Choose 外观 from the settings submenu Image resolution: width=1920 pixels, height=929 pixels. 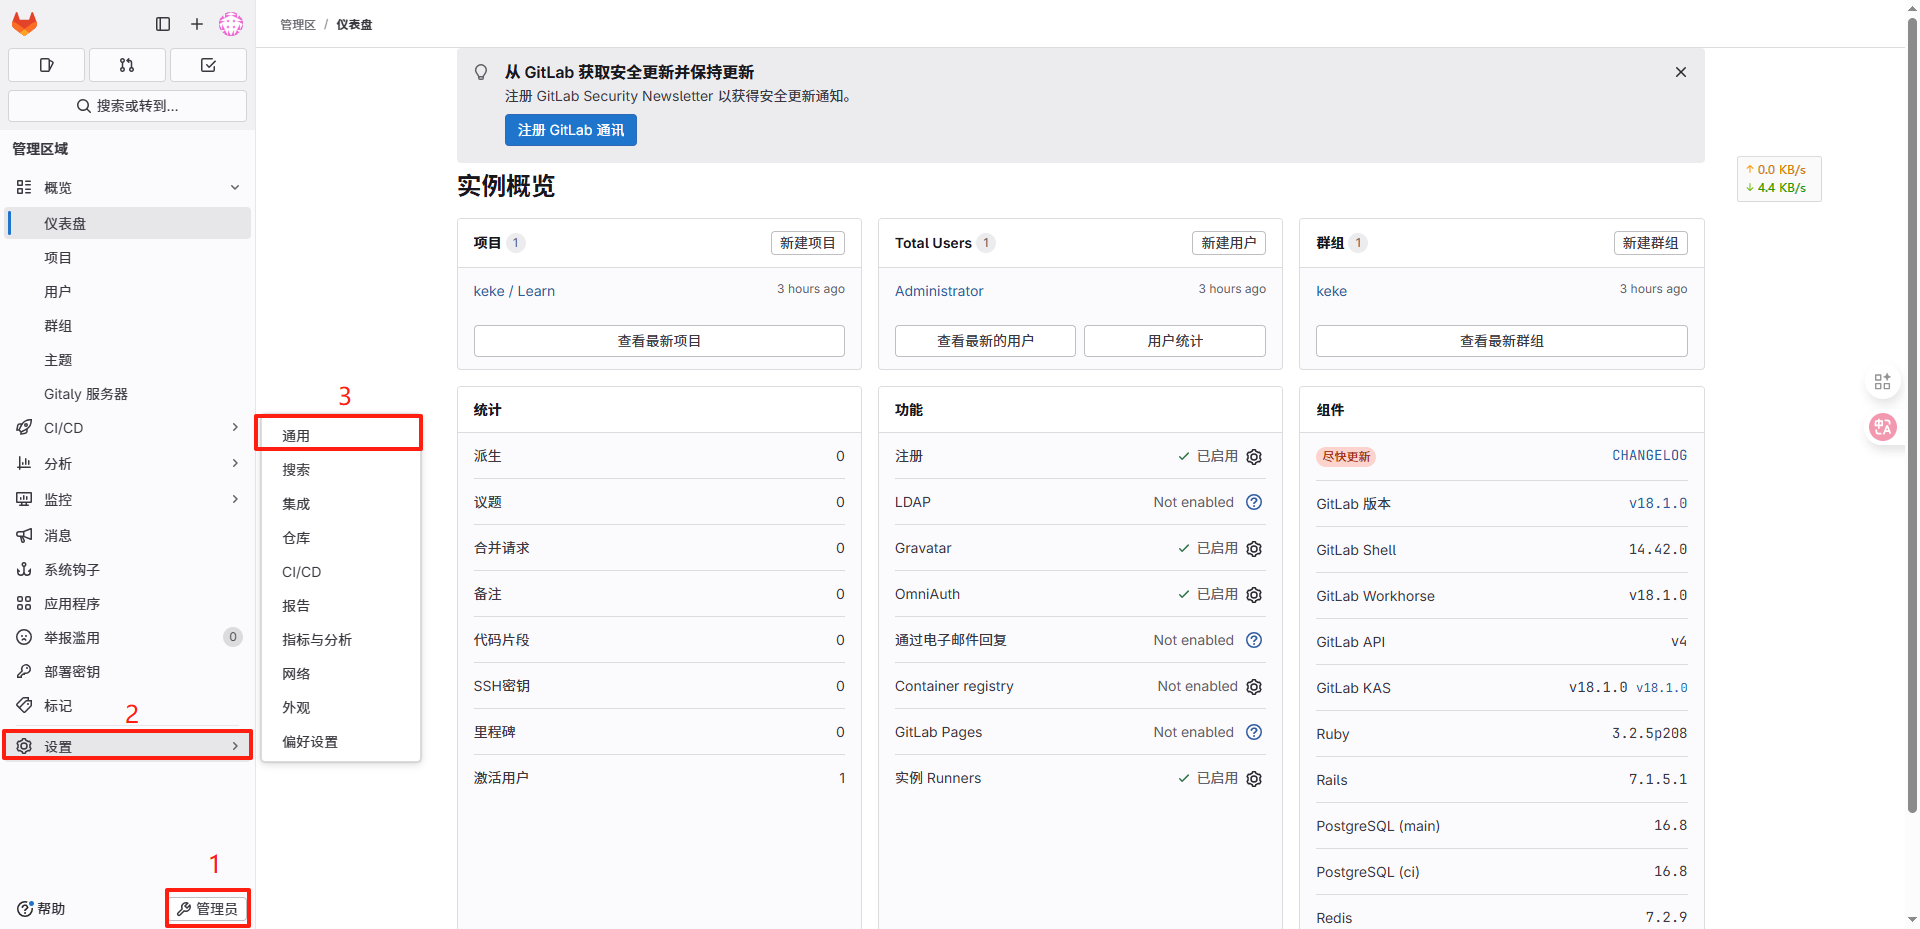296,708
